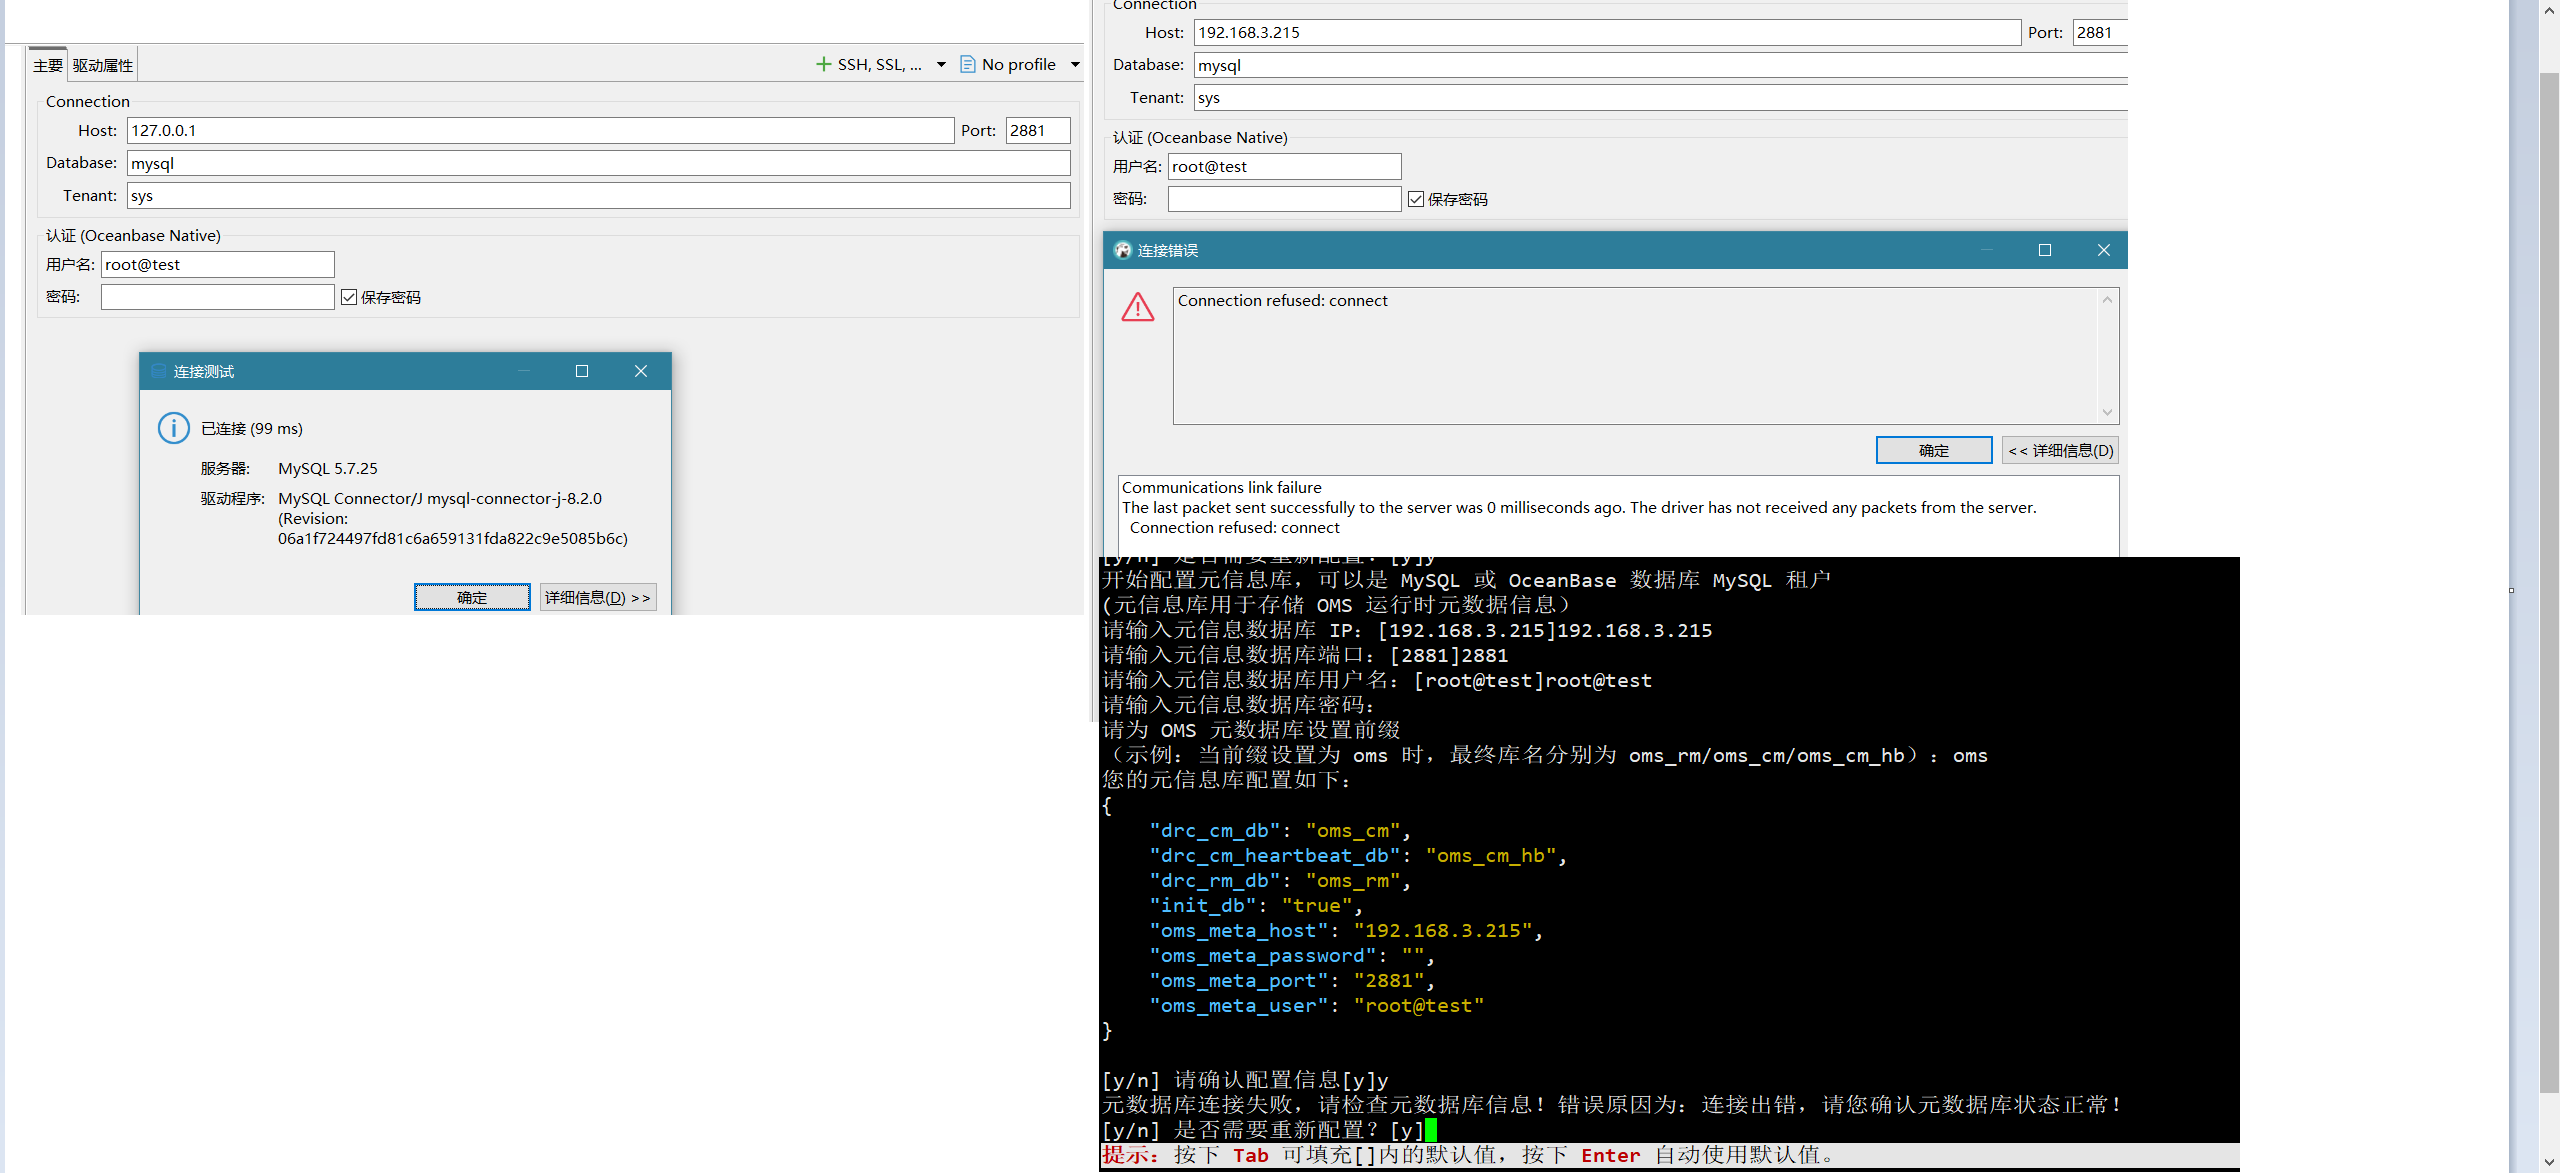Viewport: 2560px width, 1173px height.
Task: Collapse details with << 详细信息(D) button
Action: (x=2061, y=450)
